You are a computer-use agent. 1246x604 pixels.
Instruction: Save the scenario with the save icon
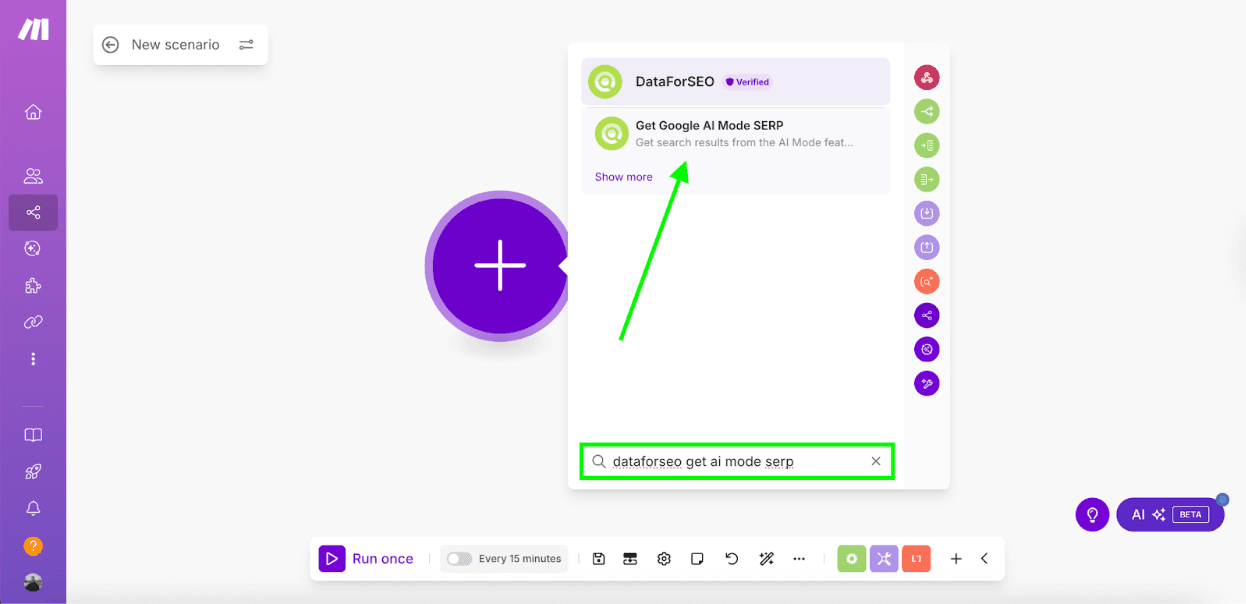598,558
